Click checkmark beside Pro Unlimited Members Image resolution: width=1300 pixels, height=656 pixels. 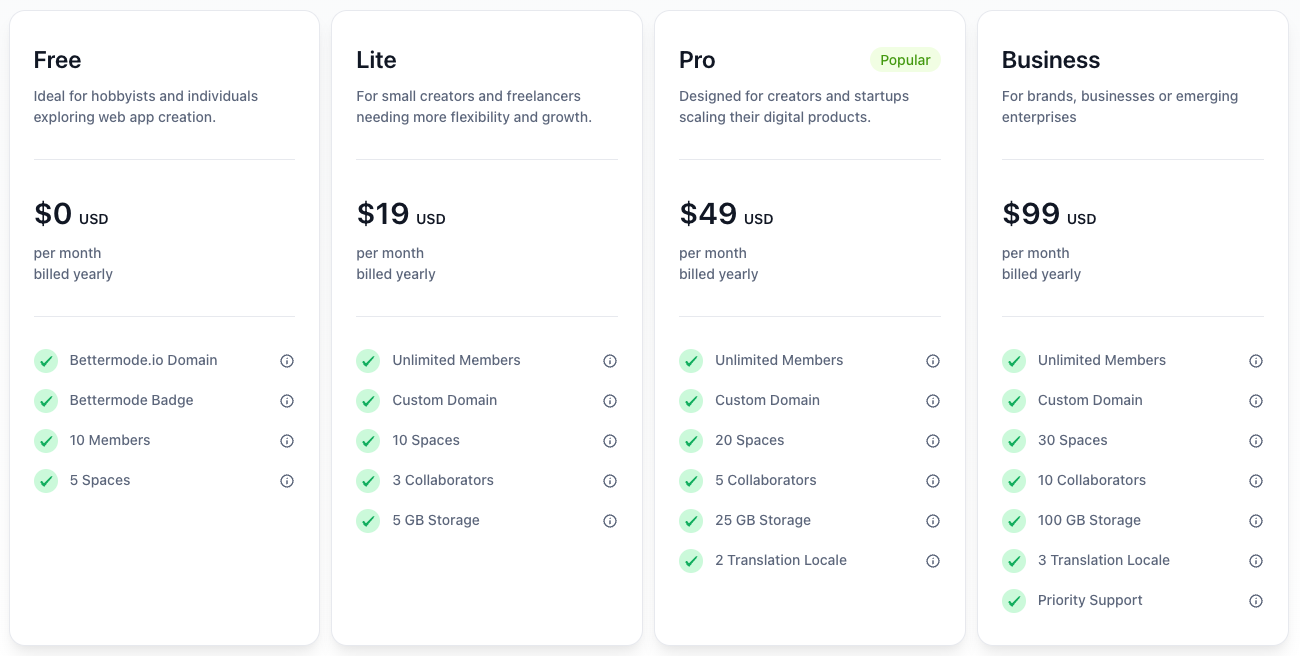pyautogui.click(x=691, y=361)
